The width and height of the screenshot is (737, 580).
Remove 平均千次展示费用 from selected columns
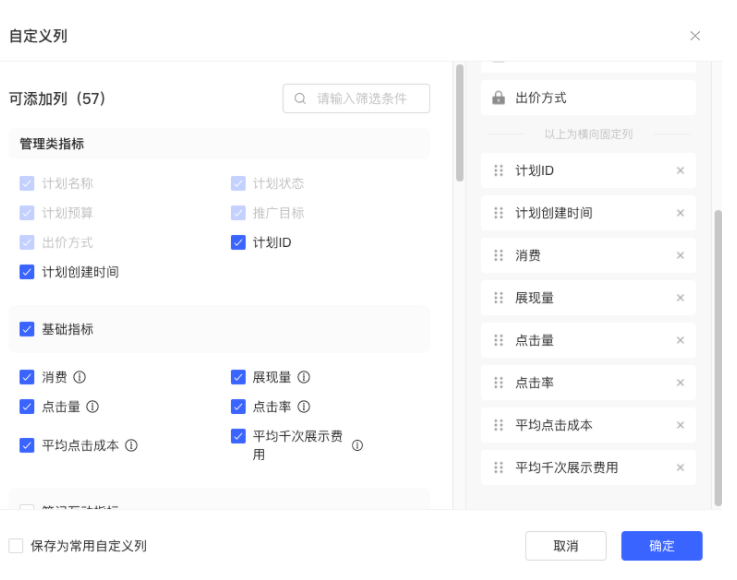click(x=680, y=467)
